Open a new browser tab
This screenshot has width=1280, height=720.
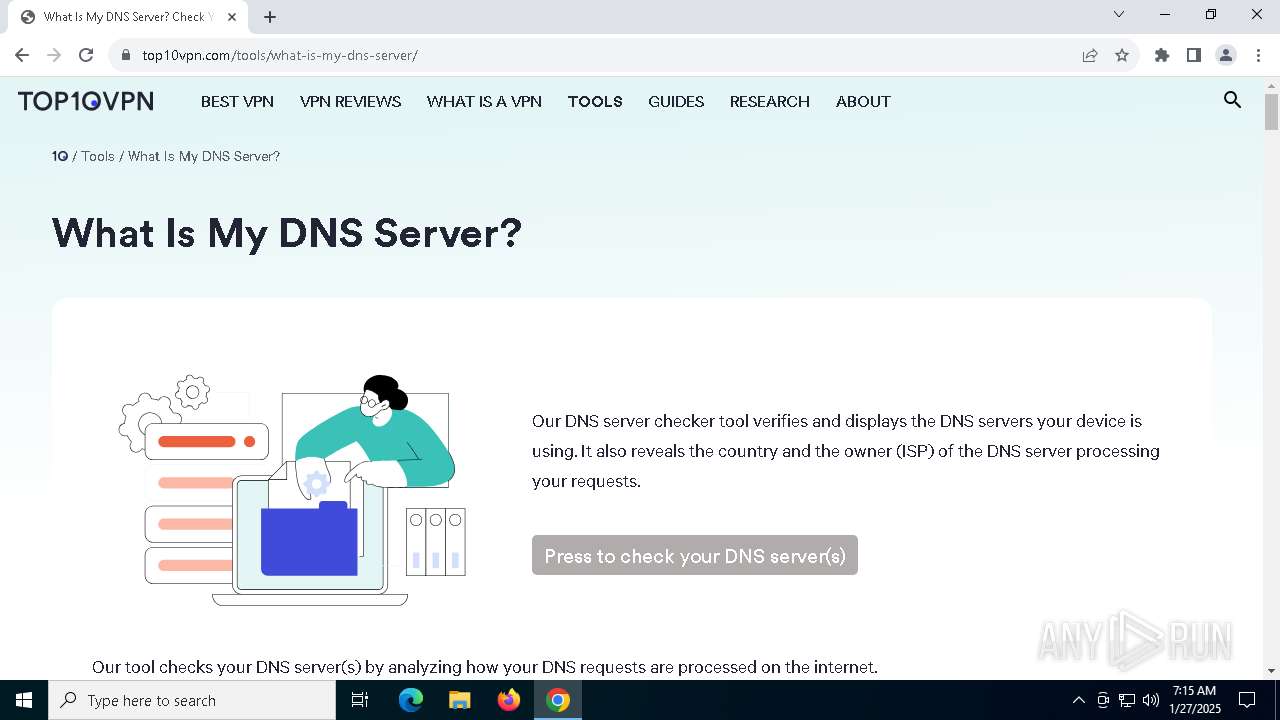pos(270,17)
